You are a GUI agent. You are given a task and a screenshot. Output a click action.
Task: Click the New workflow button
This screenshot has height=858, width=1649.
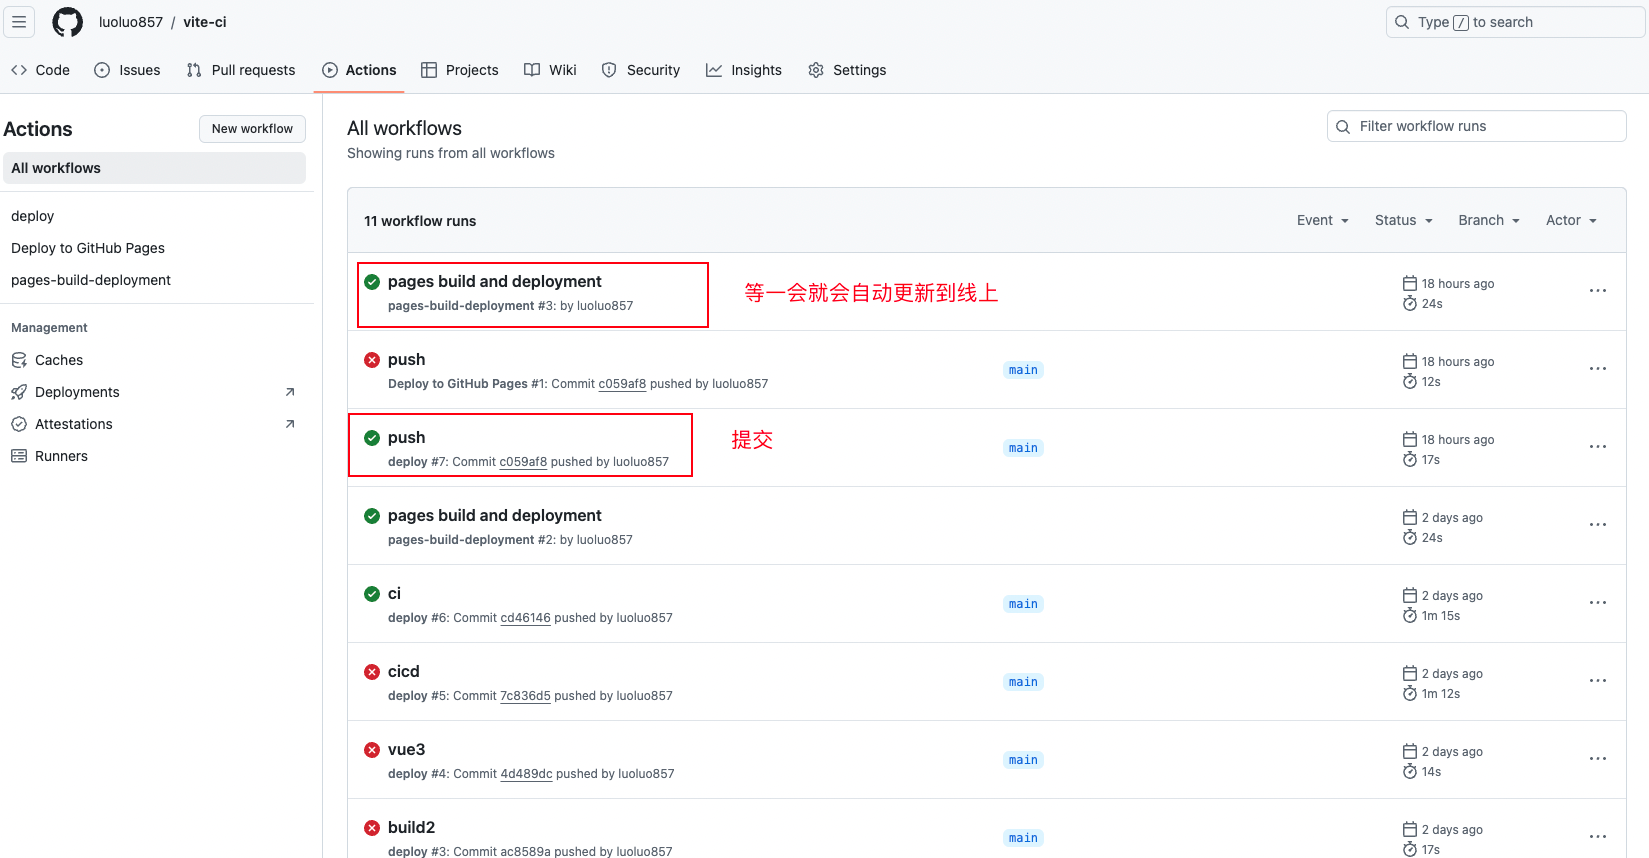pyautogui.click(x=252, y=129)
